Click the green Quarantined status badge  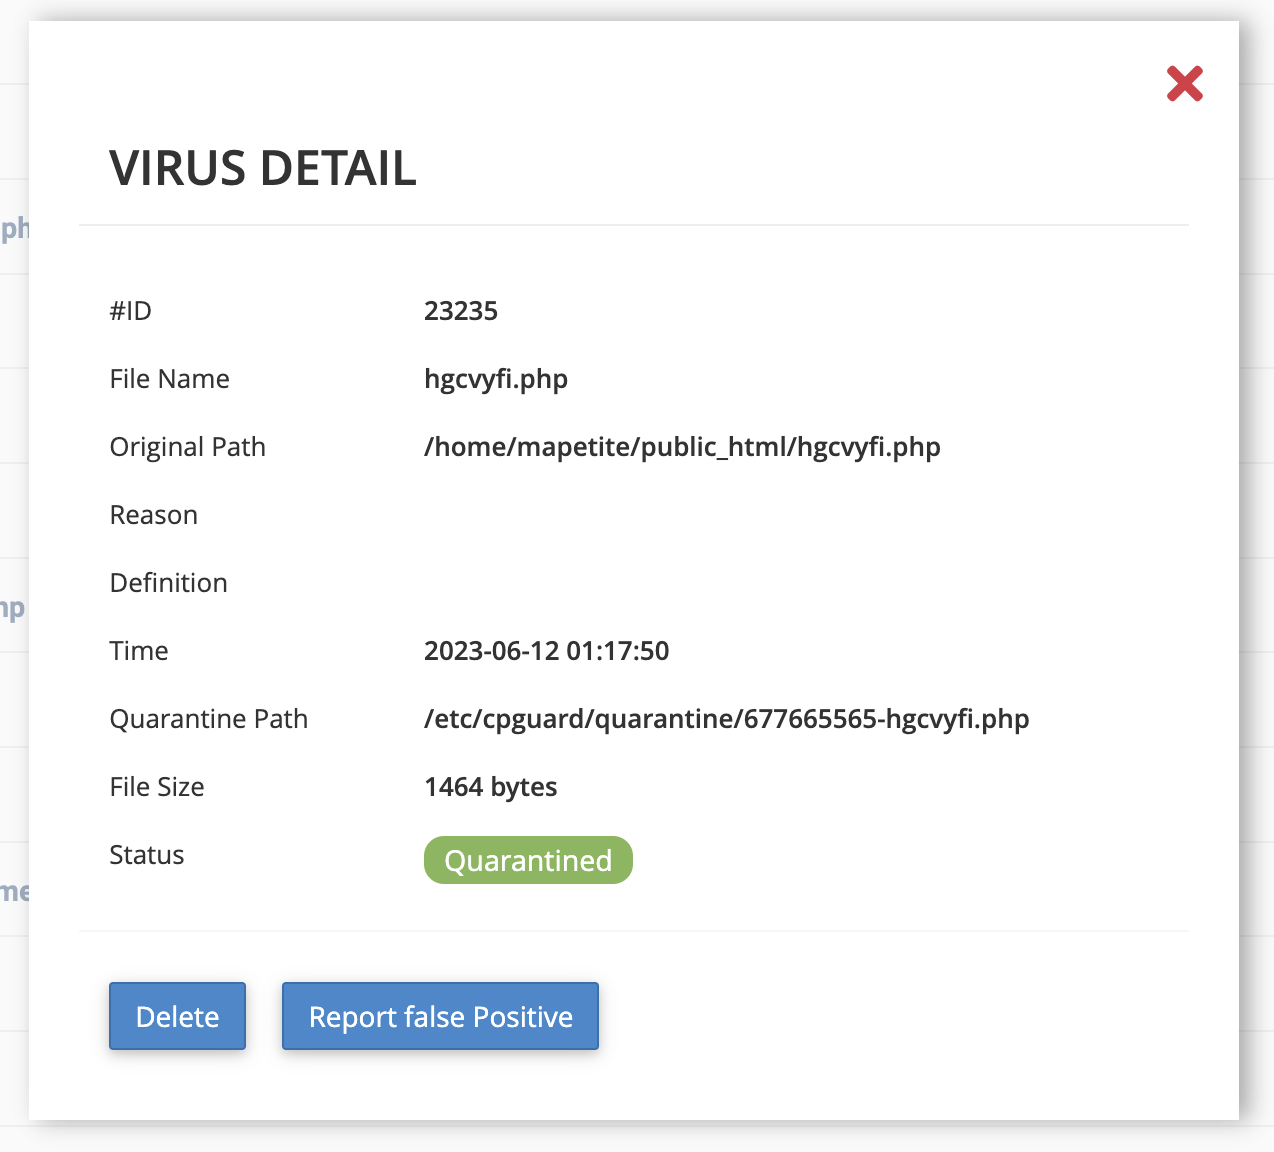pyautogui.click(x=528, y=860)
